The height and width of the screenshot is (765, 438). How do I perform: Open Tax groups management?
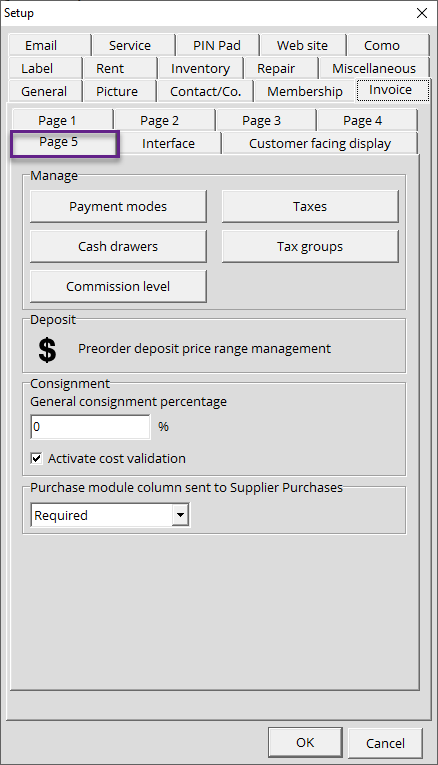(310, 246)
